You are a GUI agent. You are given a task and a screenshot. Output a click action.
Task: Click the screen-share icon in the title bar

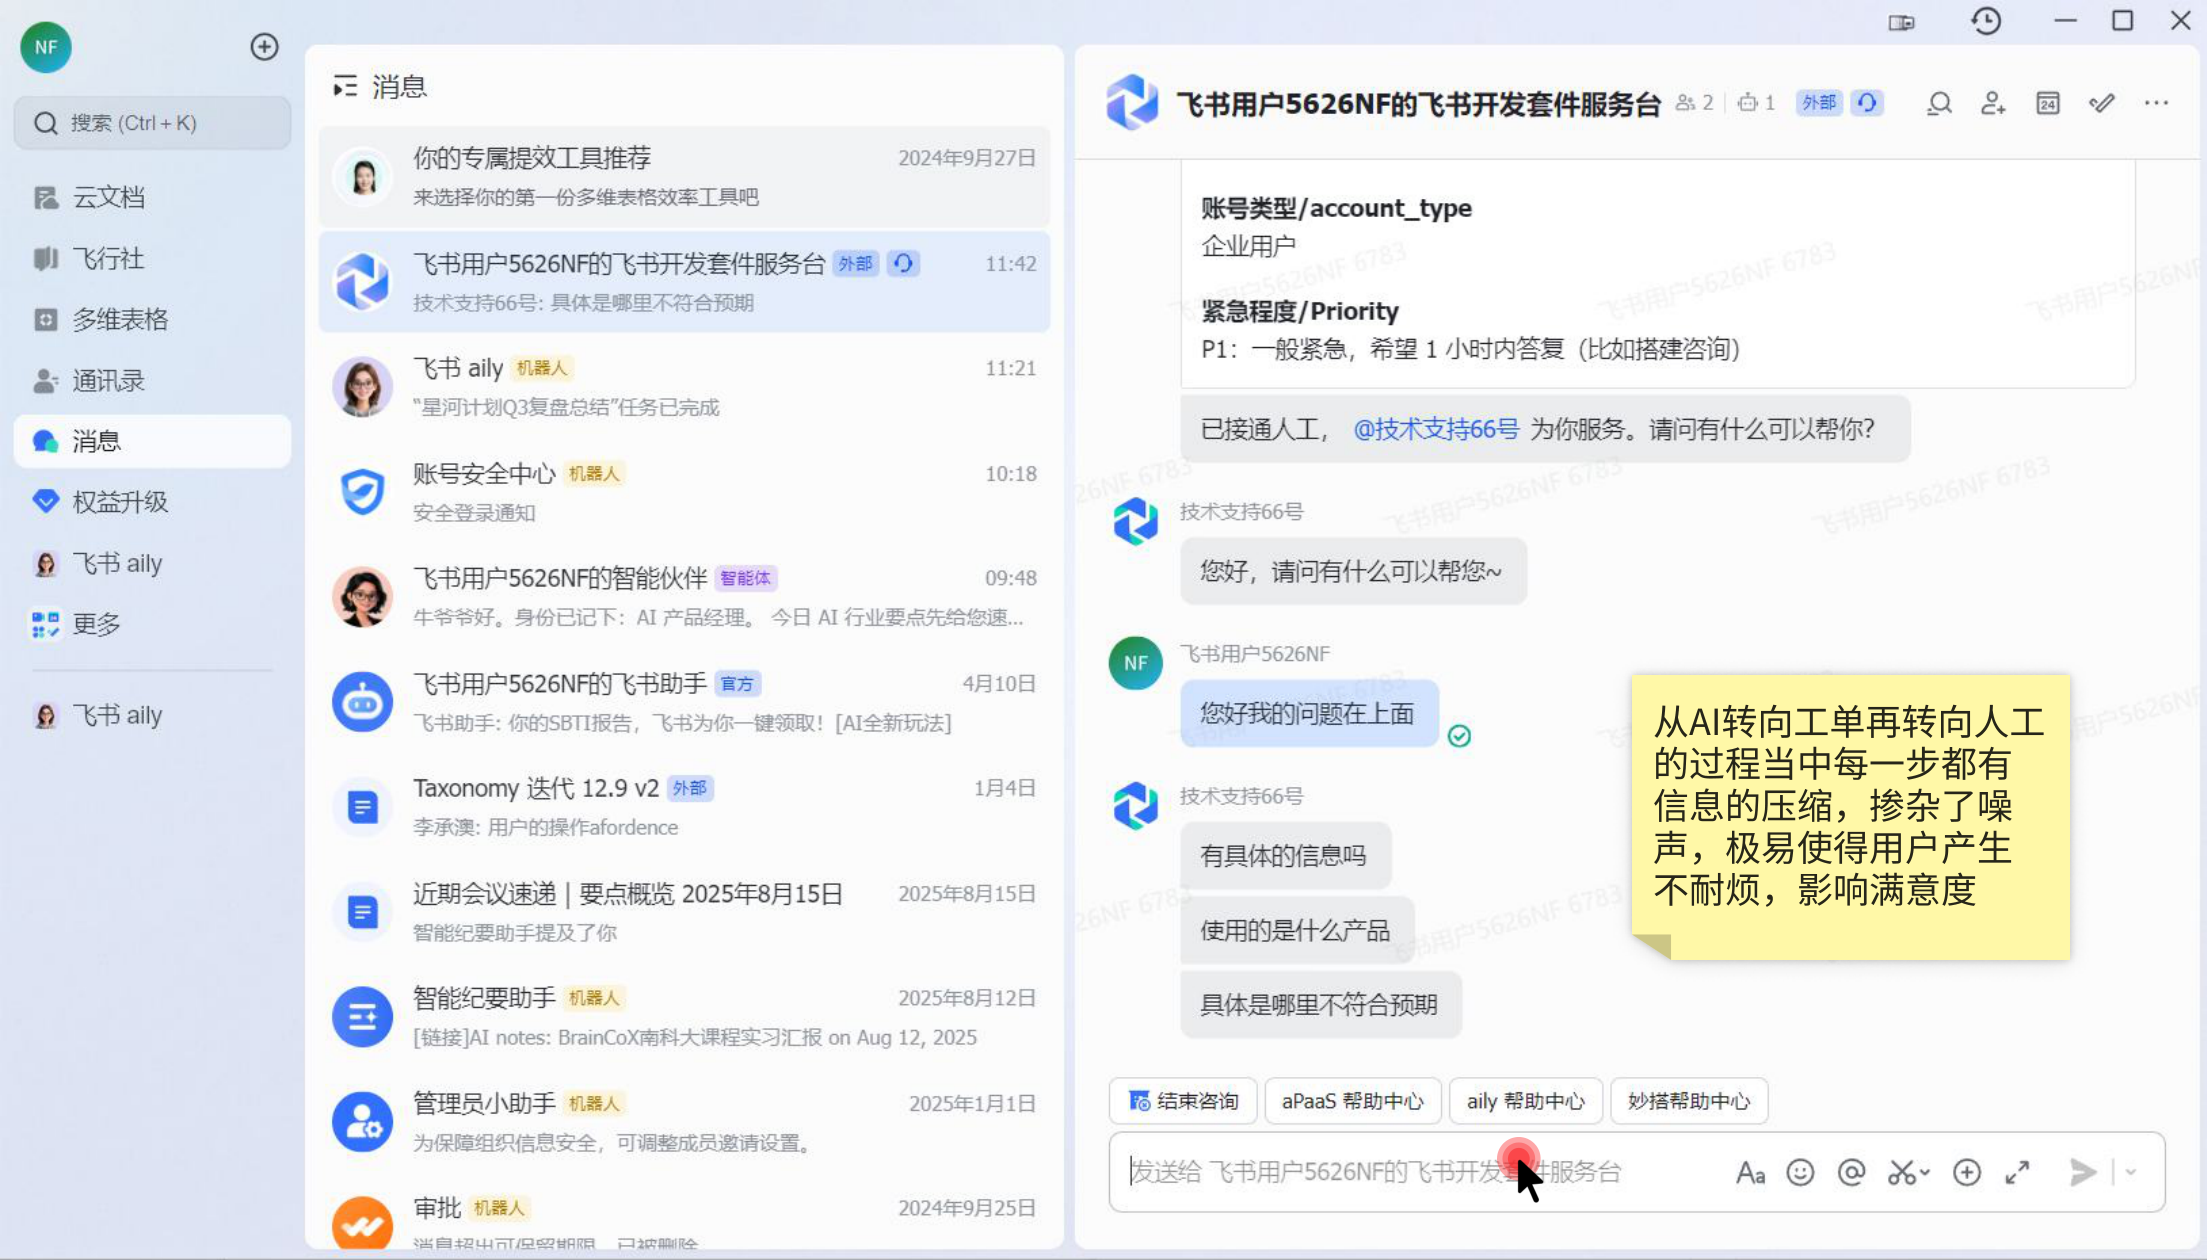1901,22
